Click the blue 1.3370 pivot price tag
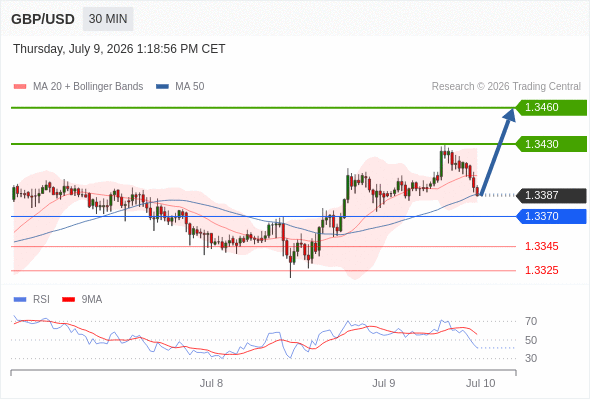The height and width of the screenshot is (400, 590). 551,216
